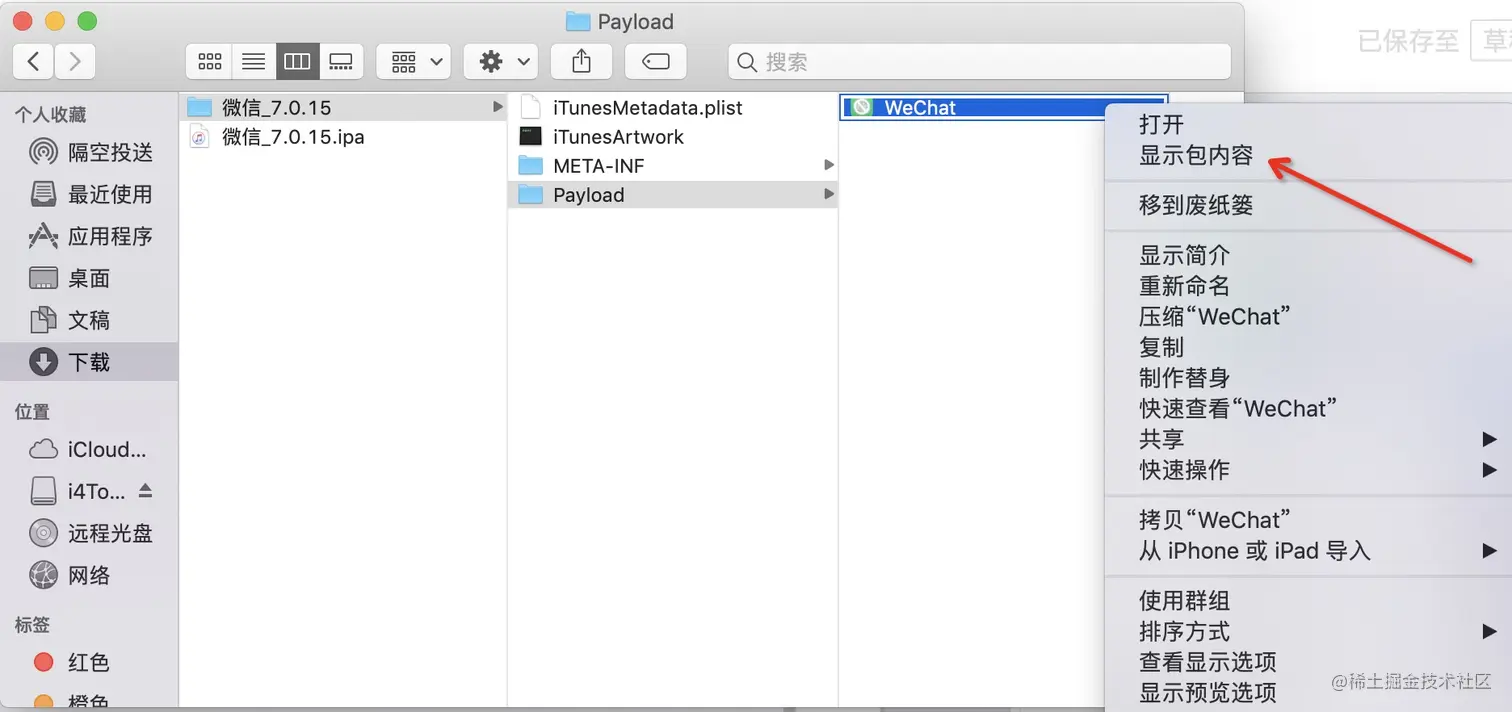Expand the Payload folder arrow
This screenshot has width=1512, height=712.
click(828, 194)
